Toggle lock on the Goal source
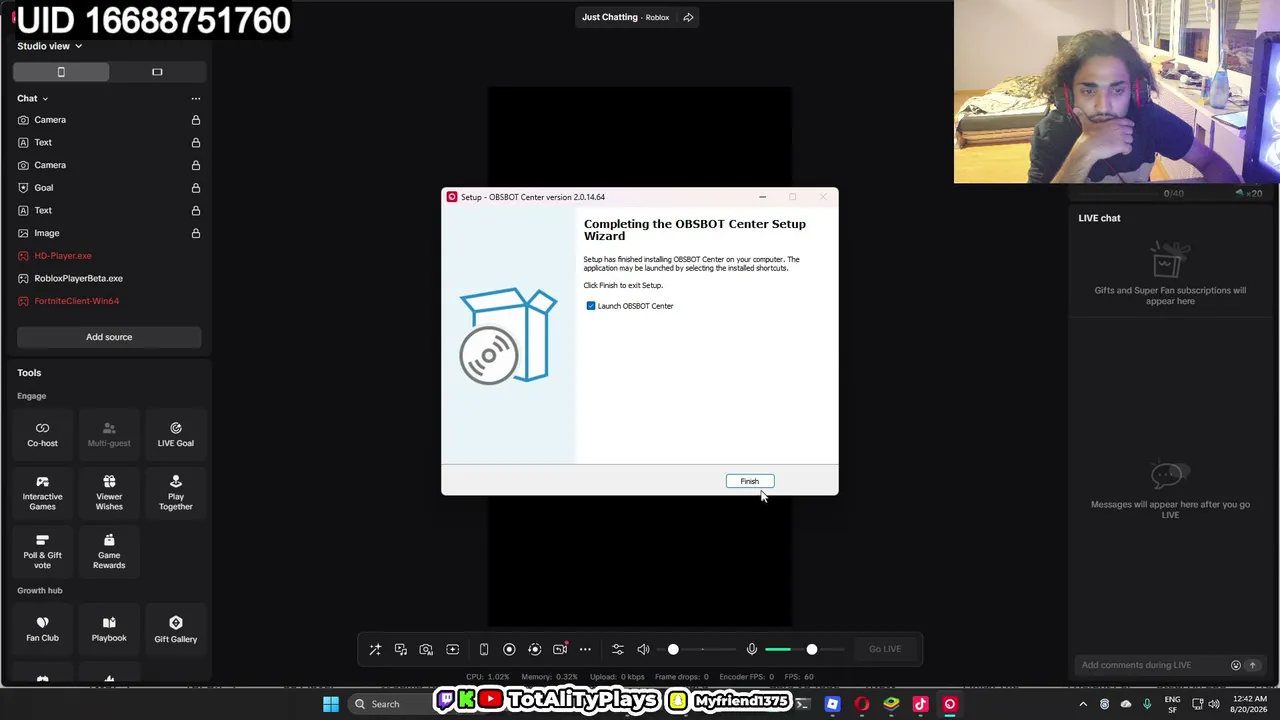The width and height of the screenshot is (1280, 720). [x=196, y=188]
